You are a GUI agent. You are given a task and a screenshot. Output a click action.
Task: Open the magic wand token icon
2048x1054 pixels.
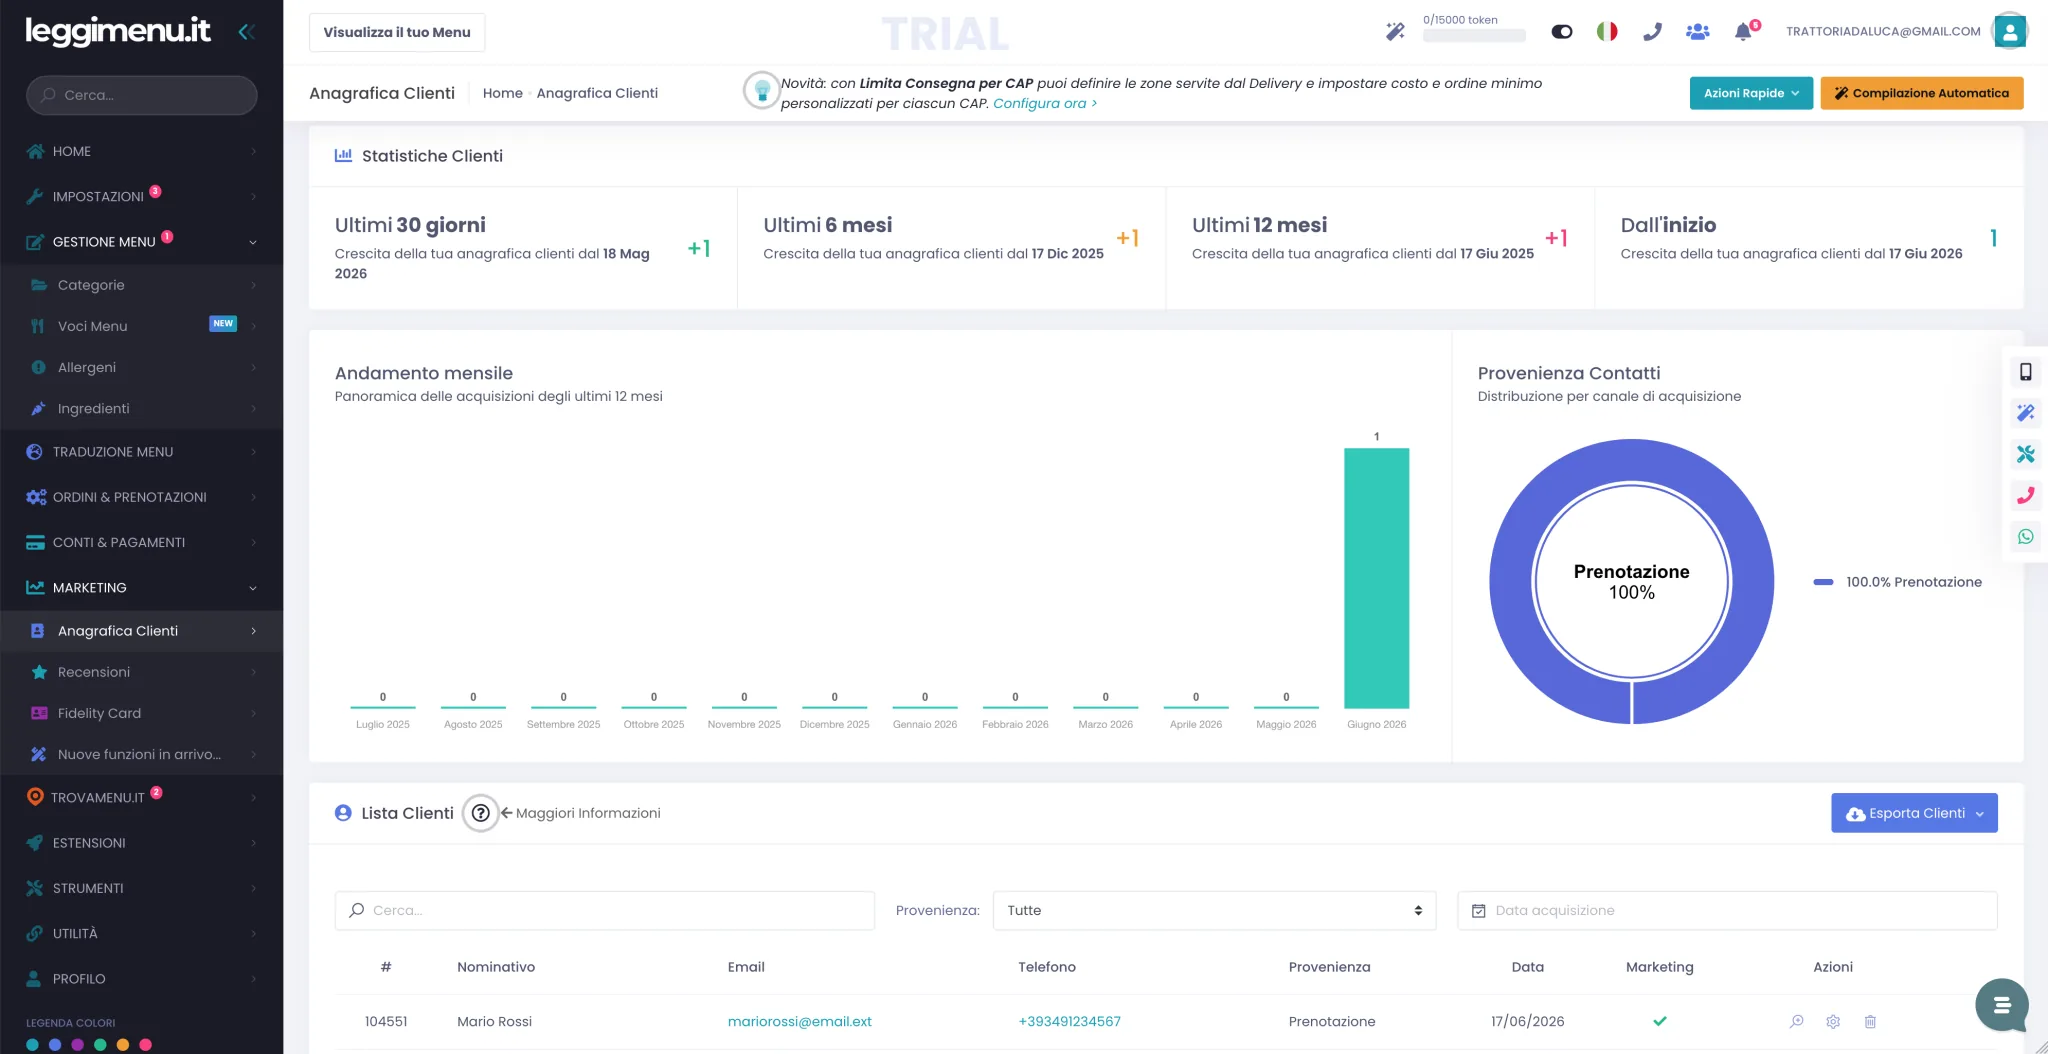click(x=1395, y=32)
